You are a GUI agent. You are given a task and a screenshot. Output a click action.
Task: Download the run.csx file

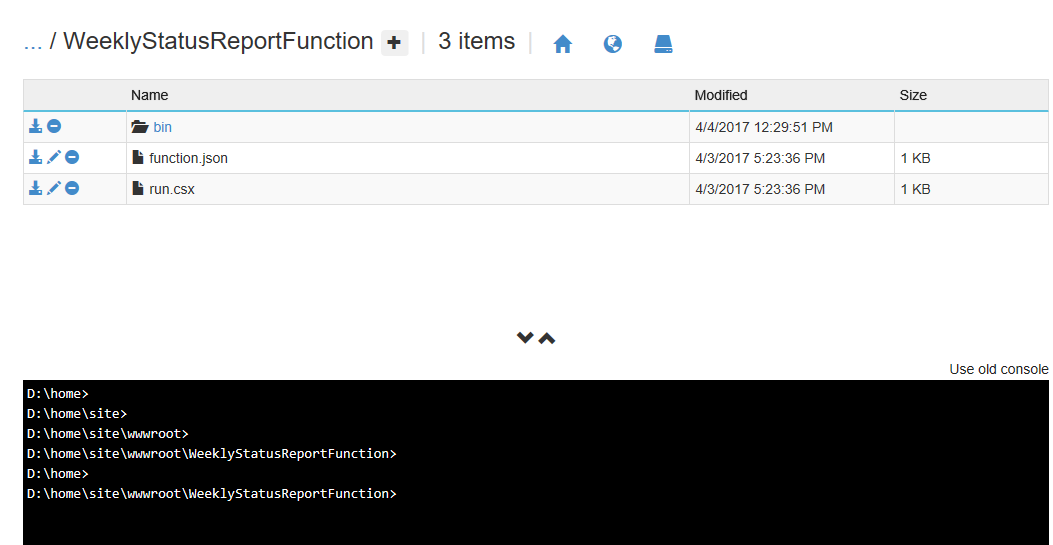tap(35, 188)
